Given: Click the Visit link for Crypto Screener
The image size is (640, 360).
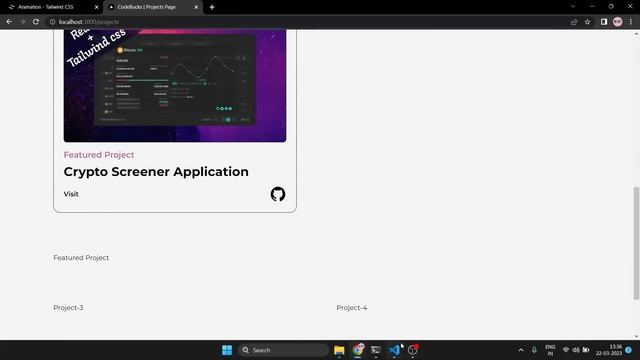Looking at the screenshot, I should pyautogui.click(x=71, y=194).
